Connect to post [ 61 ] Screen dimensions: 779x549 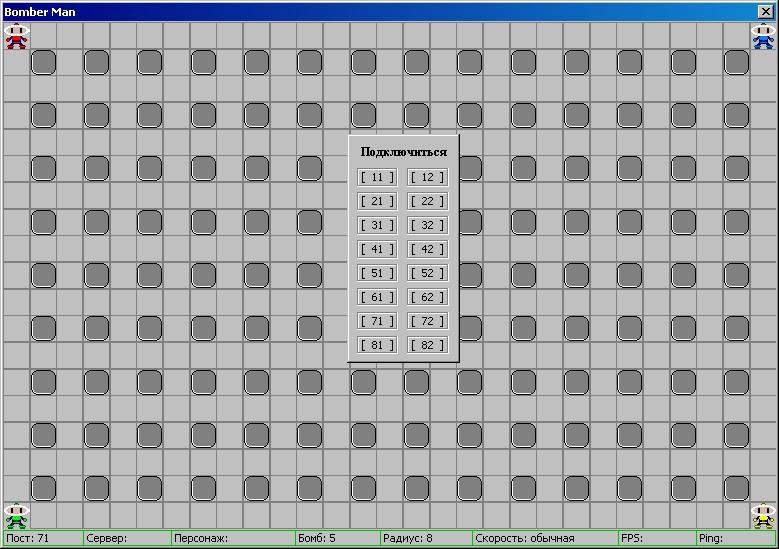377,297
